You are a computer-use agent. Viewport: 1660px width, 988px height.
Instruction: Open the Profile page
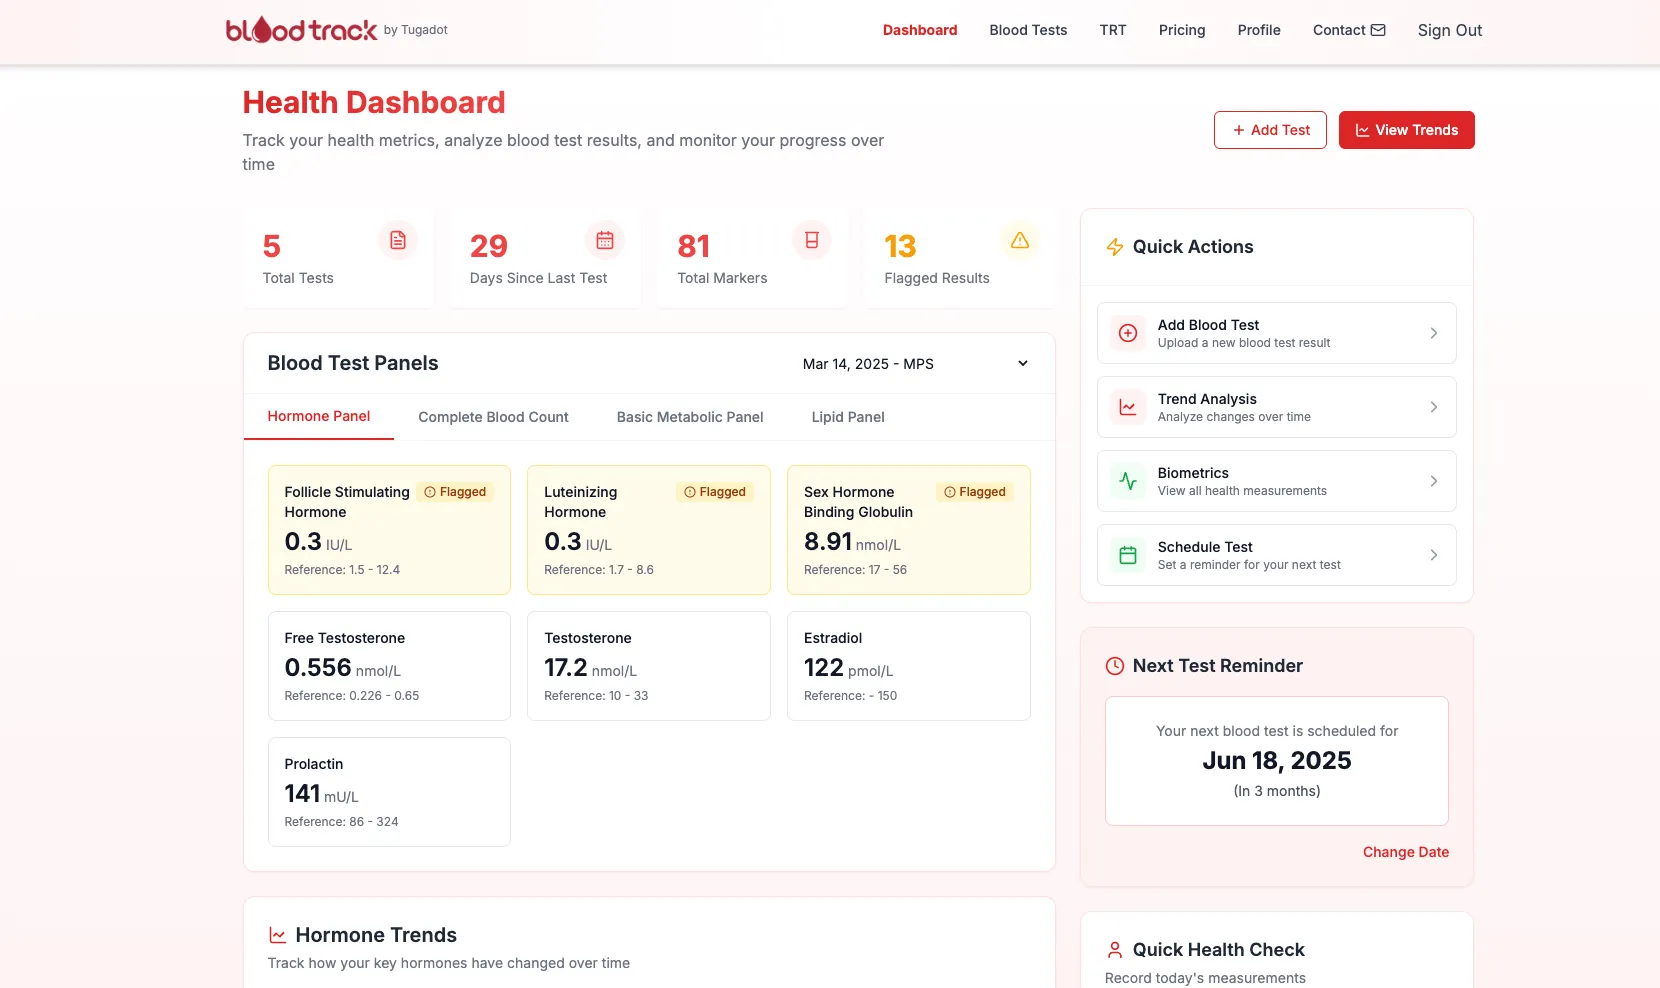coord(1259,30)
